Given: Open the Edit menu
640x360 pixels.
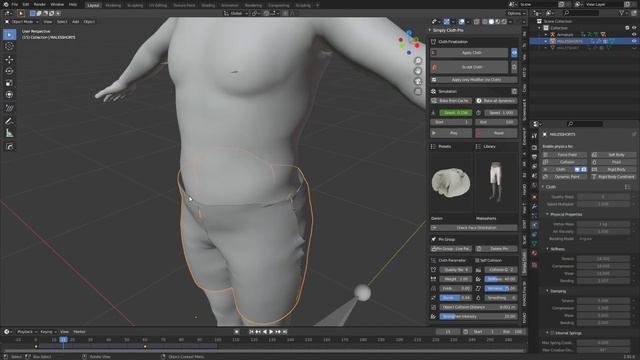Looking at the screenshot, I should (26, 4).
